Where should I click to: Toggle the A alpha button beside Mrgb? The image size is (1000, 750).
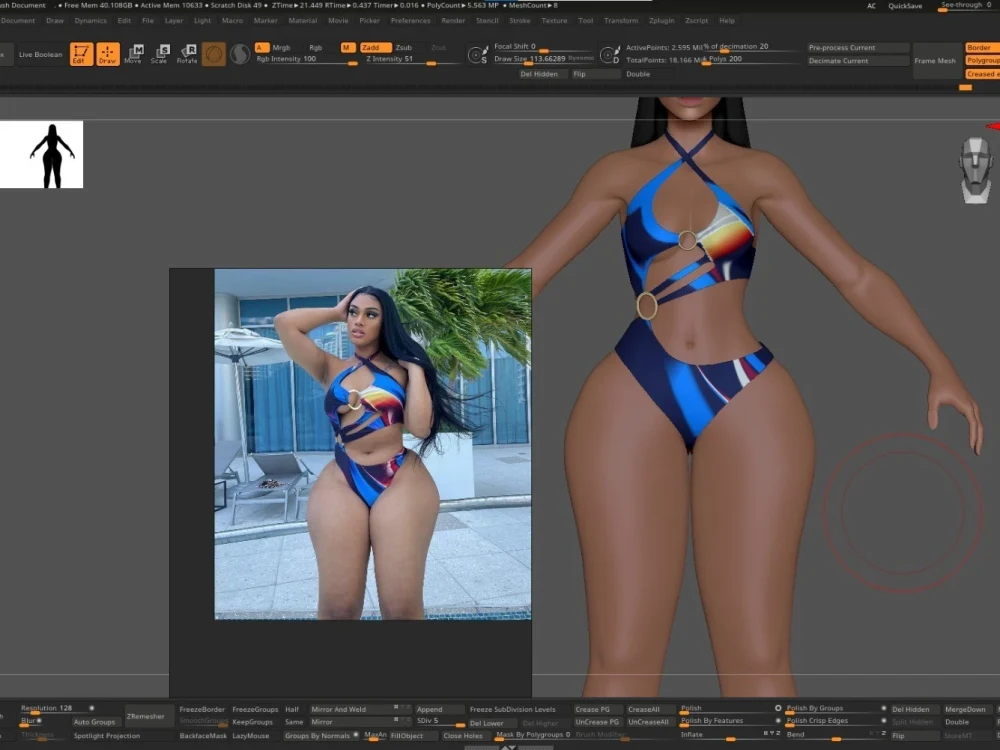261,47
